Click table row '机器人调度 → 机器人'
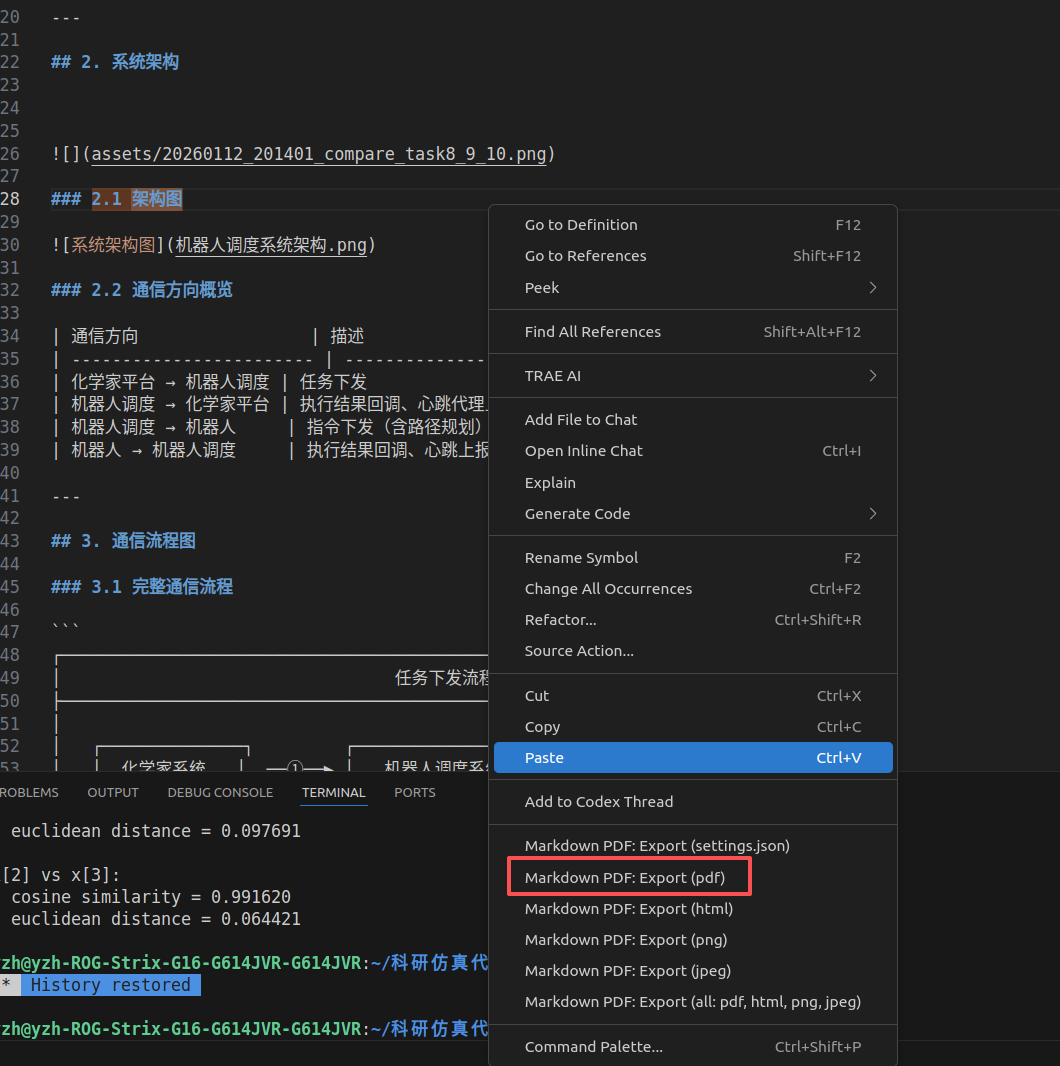The image size is (1060, 1066). (x=154, y=428)
